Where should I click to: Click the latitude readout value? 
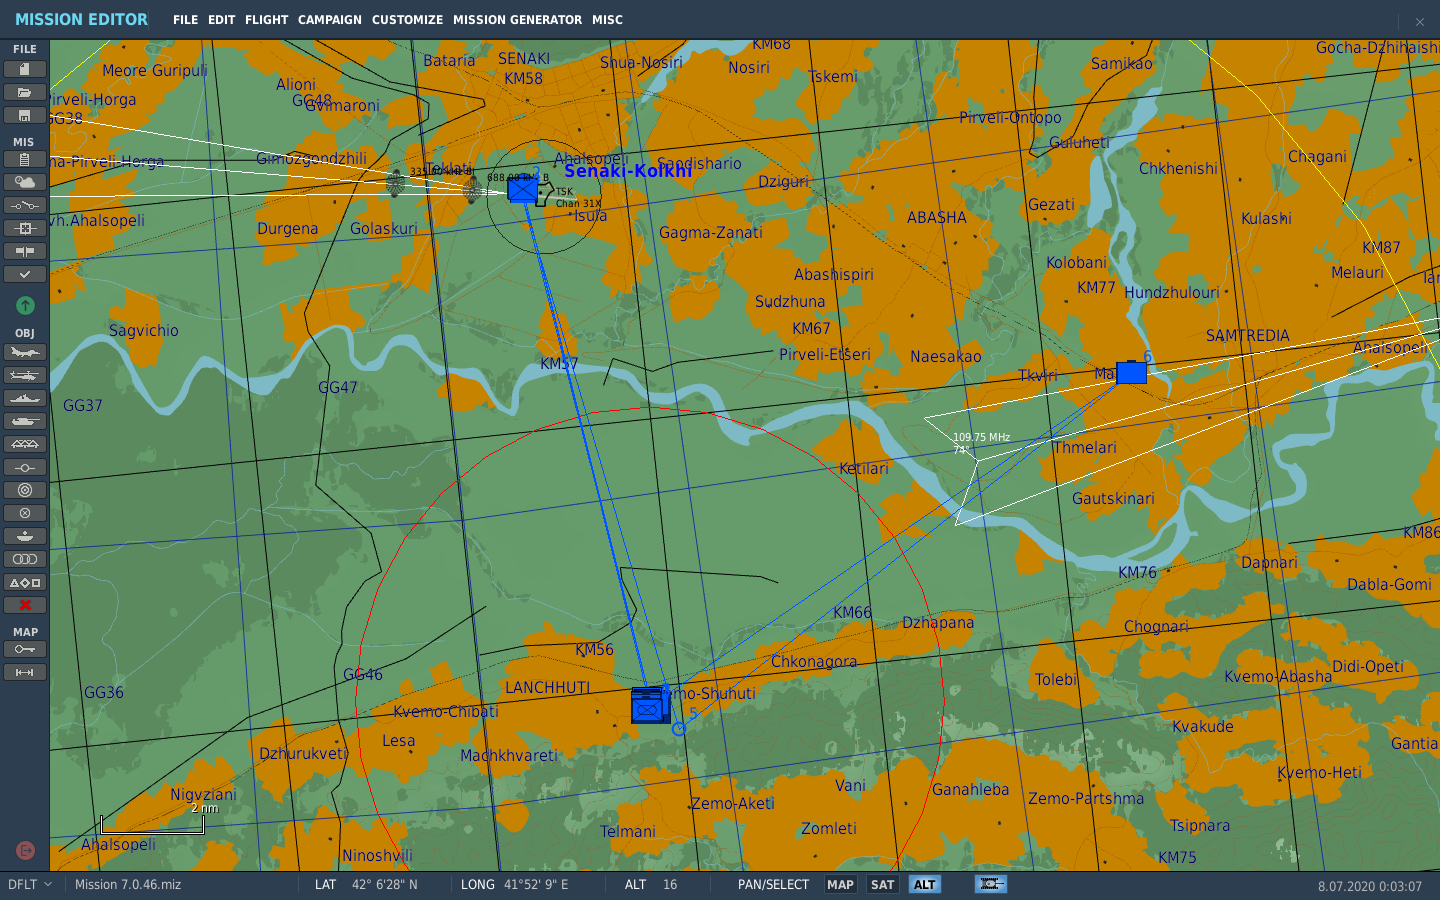(385, 884)
